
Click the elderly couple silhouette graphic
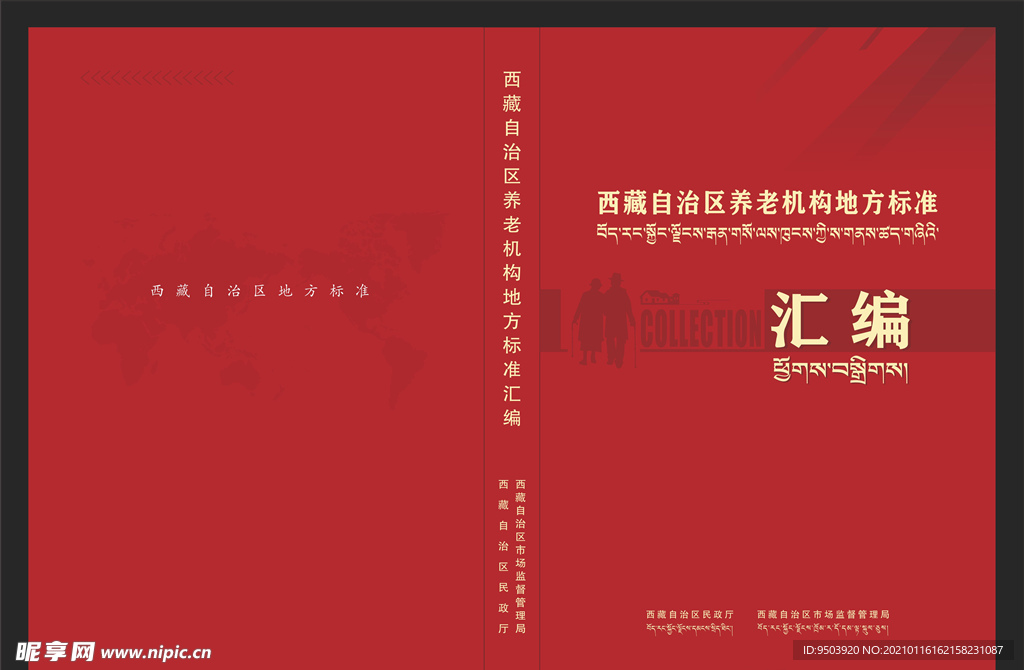point(601,320)
